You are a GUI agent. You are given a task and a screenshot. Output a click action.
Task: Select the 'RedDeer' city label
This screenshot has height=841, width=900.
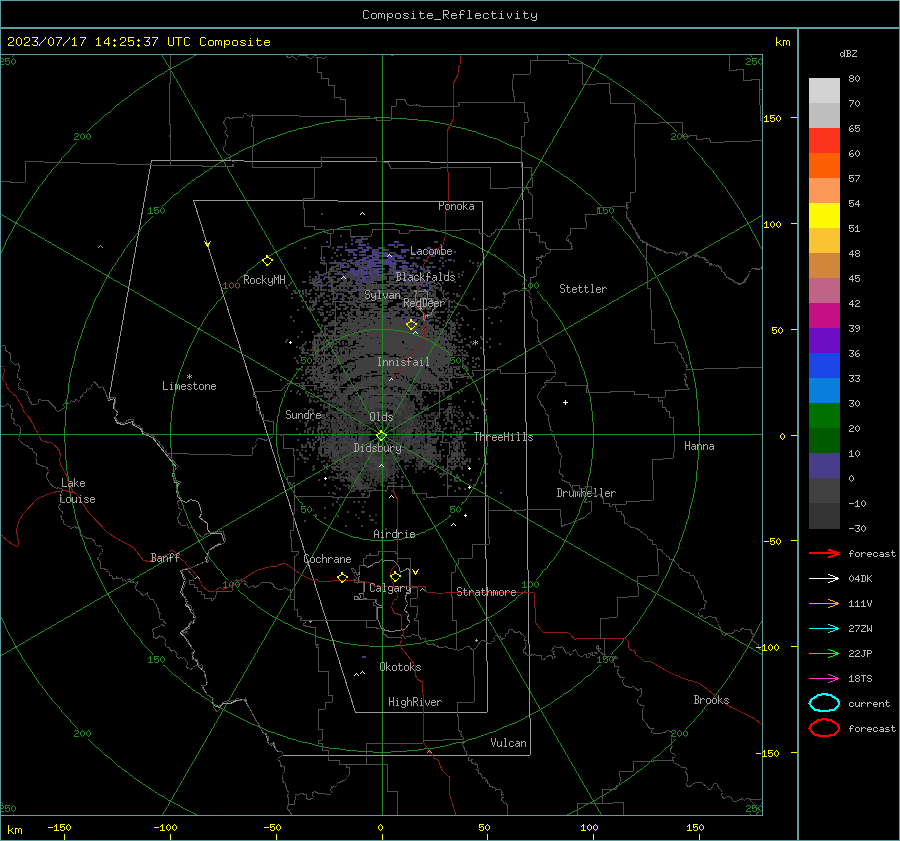click(424, 303)
